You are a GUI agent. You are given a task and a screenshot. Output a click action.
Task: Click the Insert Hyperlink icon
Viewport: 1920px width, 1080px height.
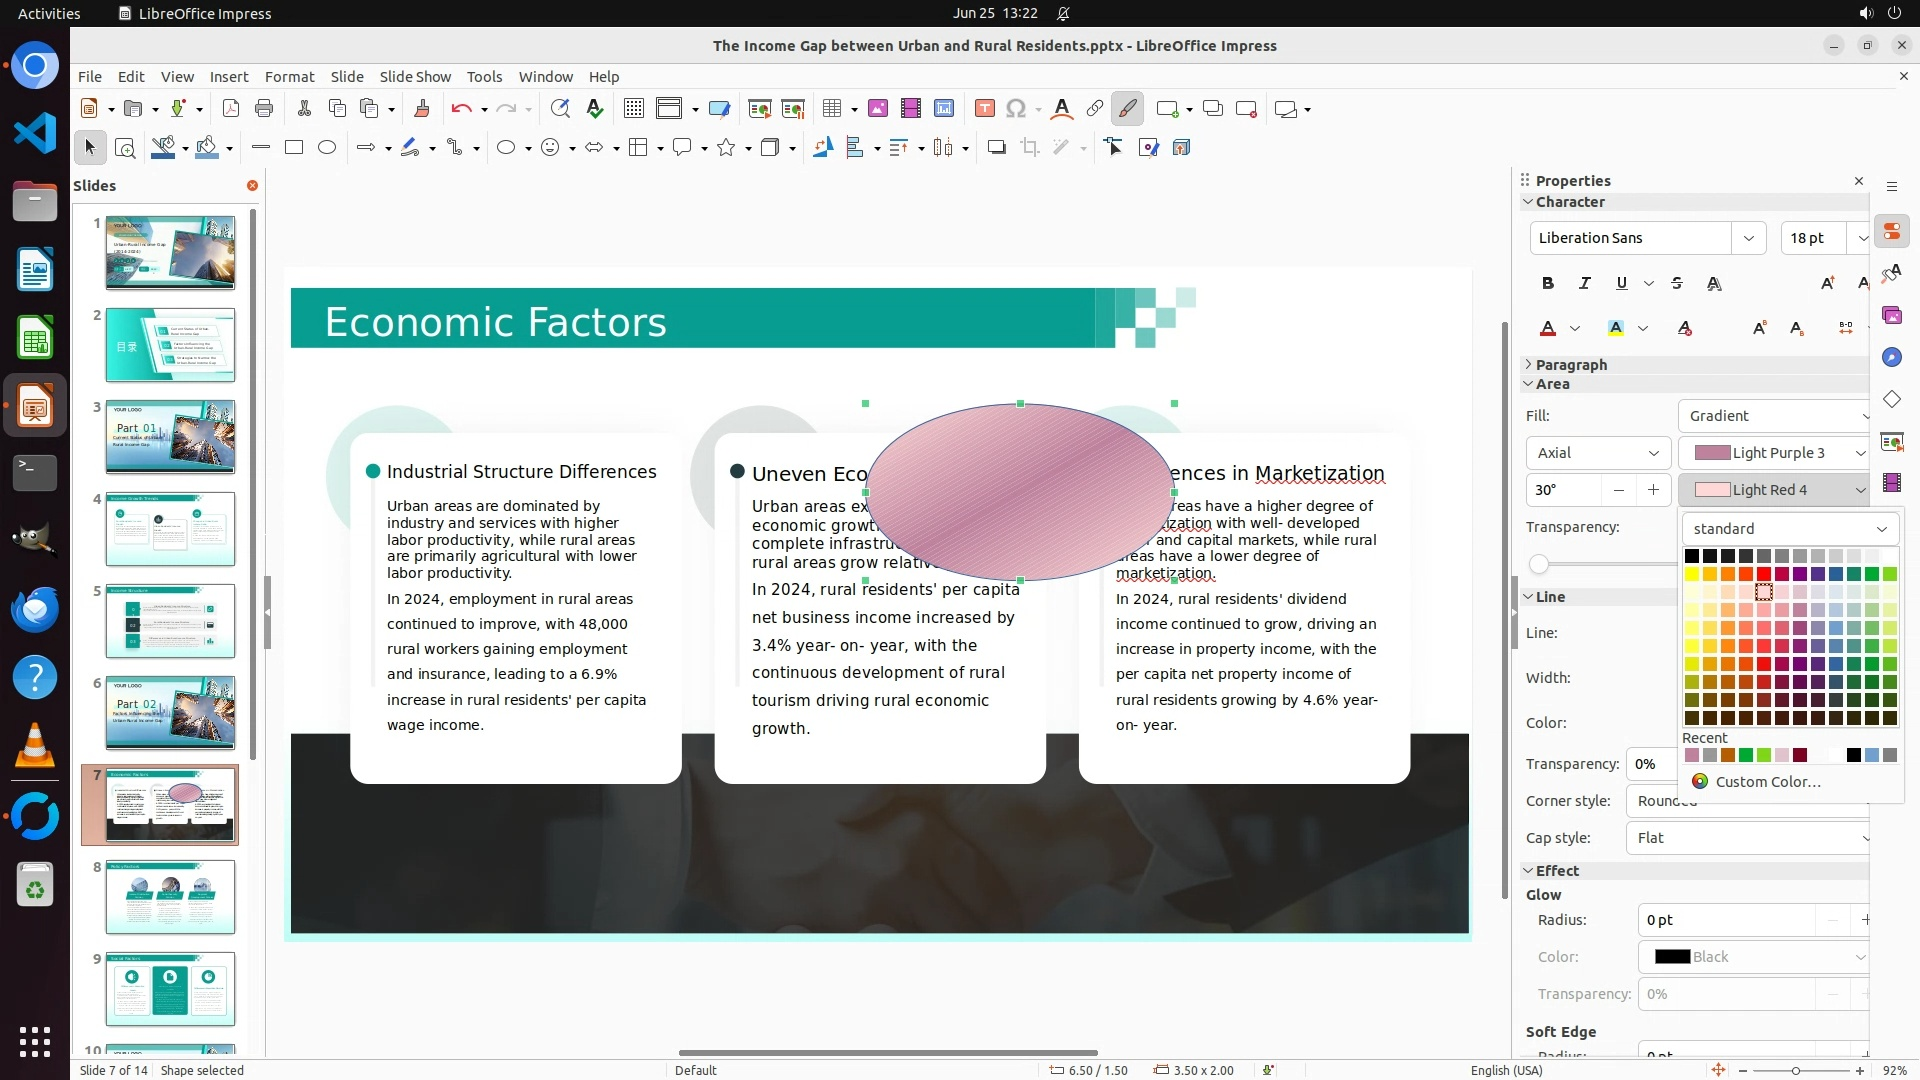[x=1095, y=109]
